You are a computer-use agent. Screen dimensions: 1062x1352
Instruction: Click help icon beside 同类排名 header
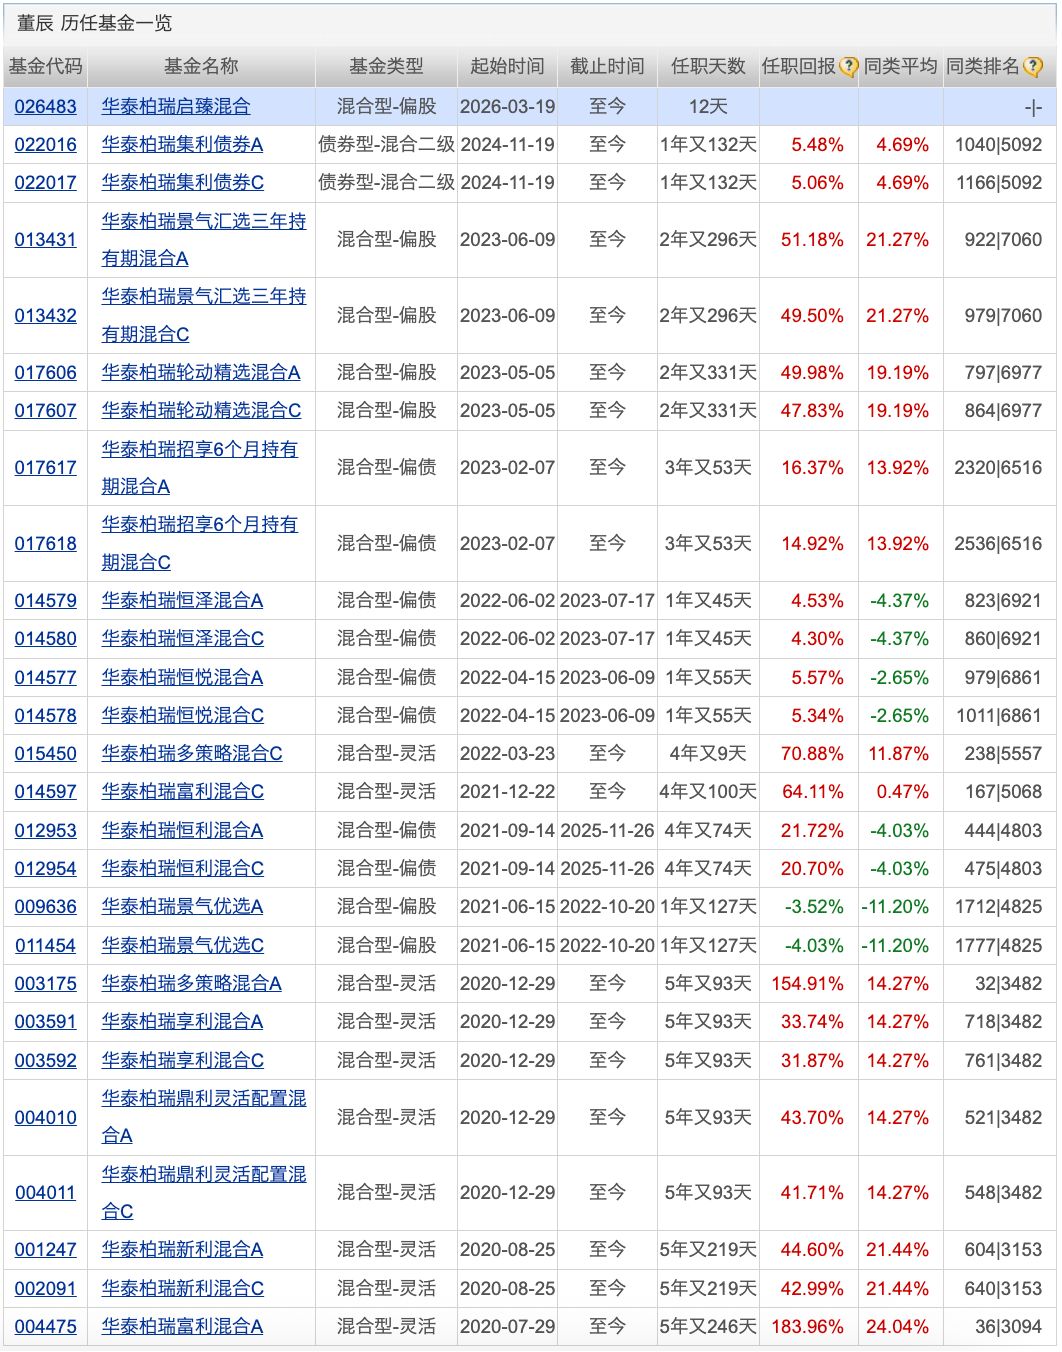pyautogui.click(x=1032, y=67)
